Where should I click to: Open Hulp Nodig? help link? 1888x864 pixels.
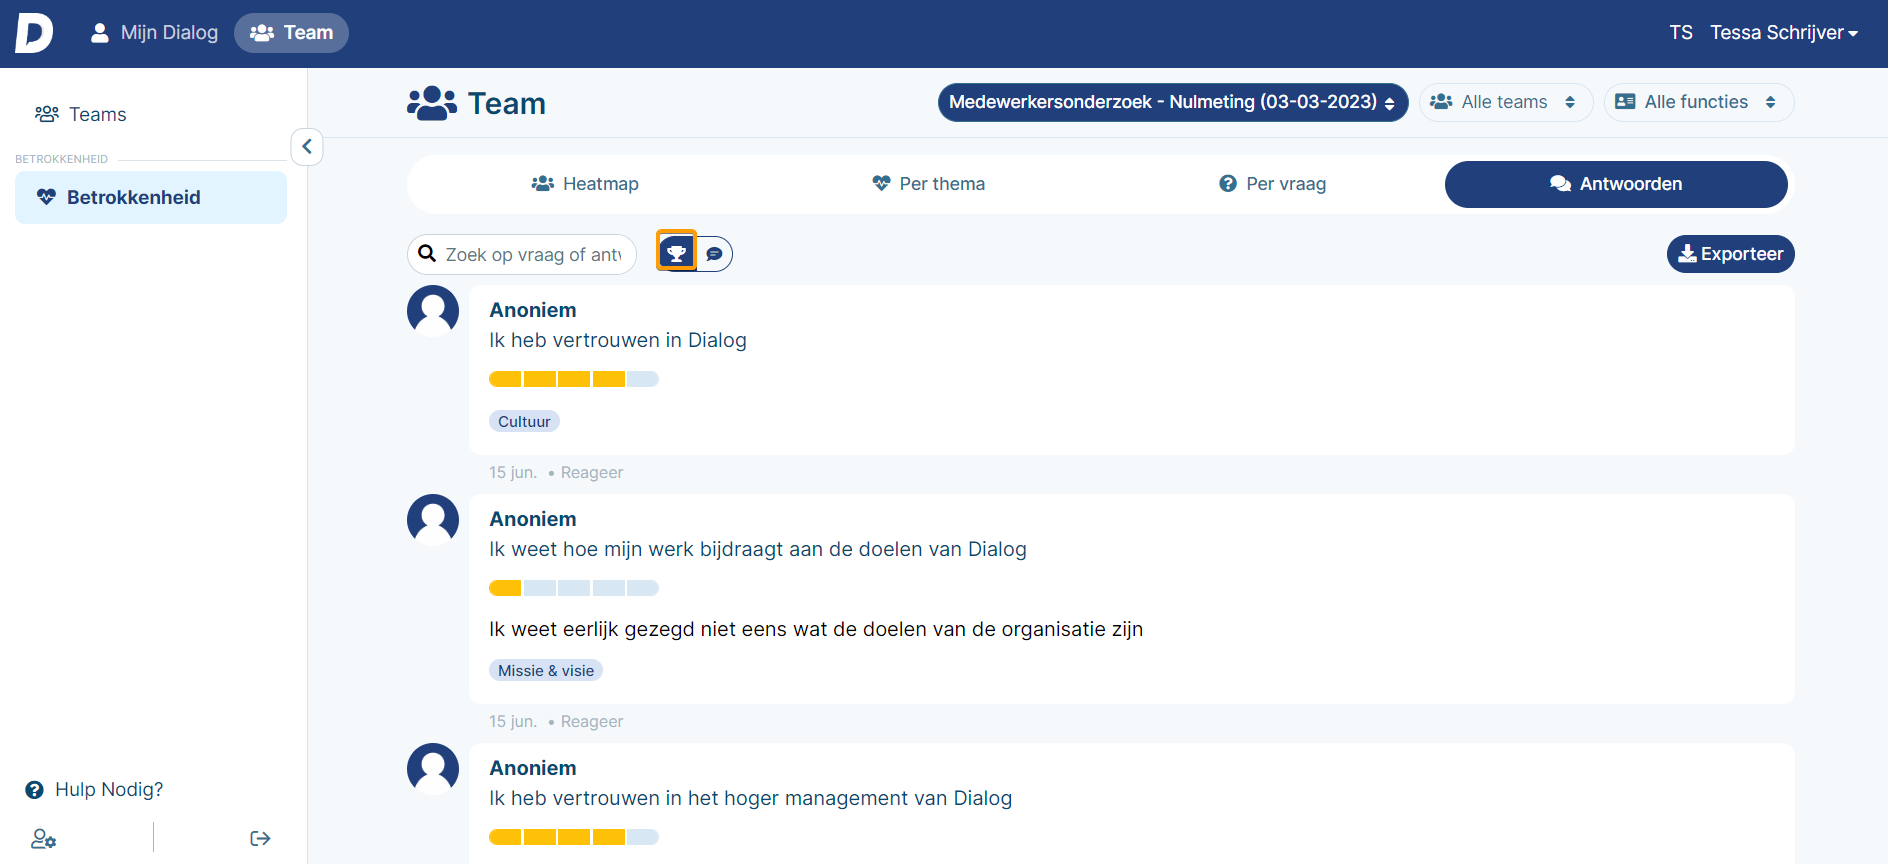click(x=95, y=790)
